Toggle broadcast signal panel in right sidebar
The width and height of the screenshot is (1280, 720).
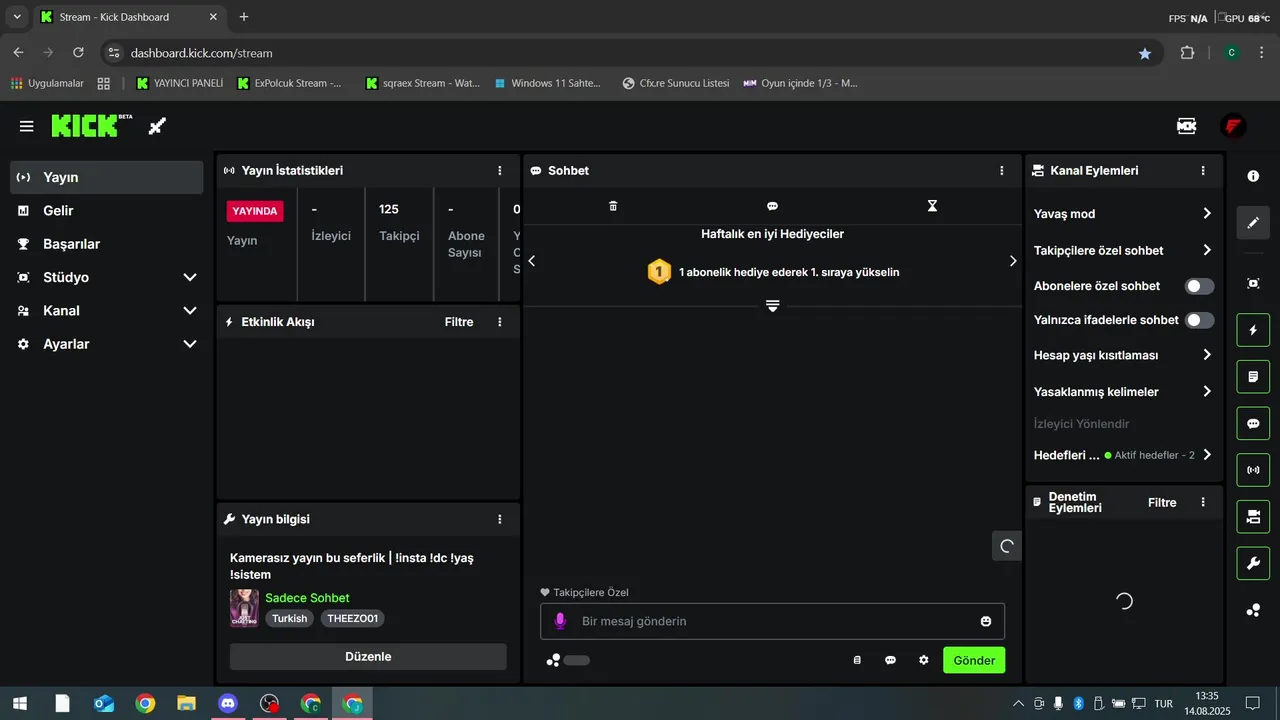[1253, 470]
